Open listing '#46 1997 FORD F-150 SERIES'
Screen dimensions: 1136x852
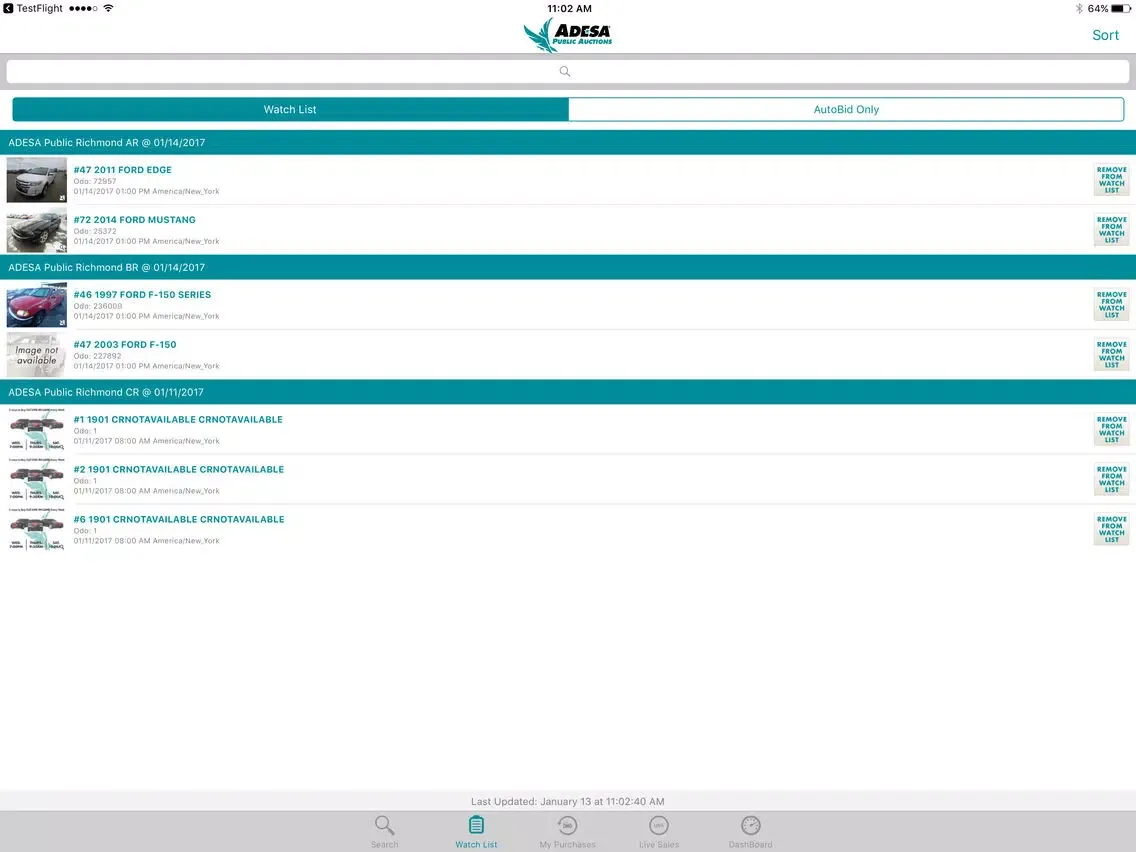tap(142, 294)
